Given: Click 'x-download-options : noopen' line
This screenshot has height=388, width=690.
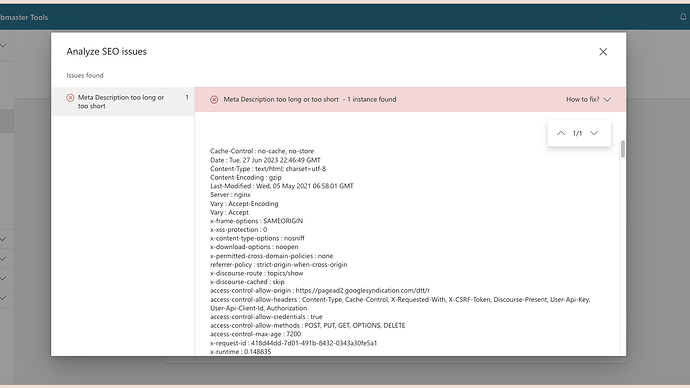Looking at the screenshot, I should pos(254,247).
